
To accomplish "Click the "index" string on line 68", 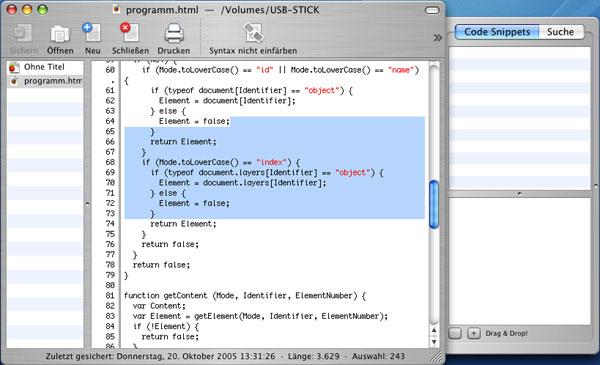I will click(271, 162).
